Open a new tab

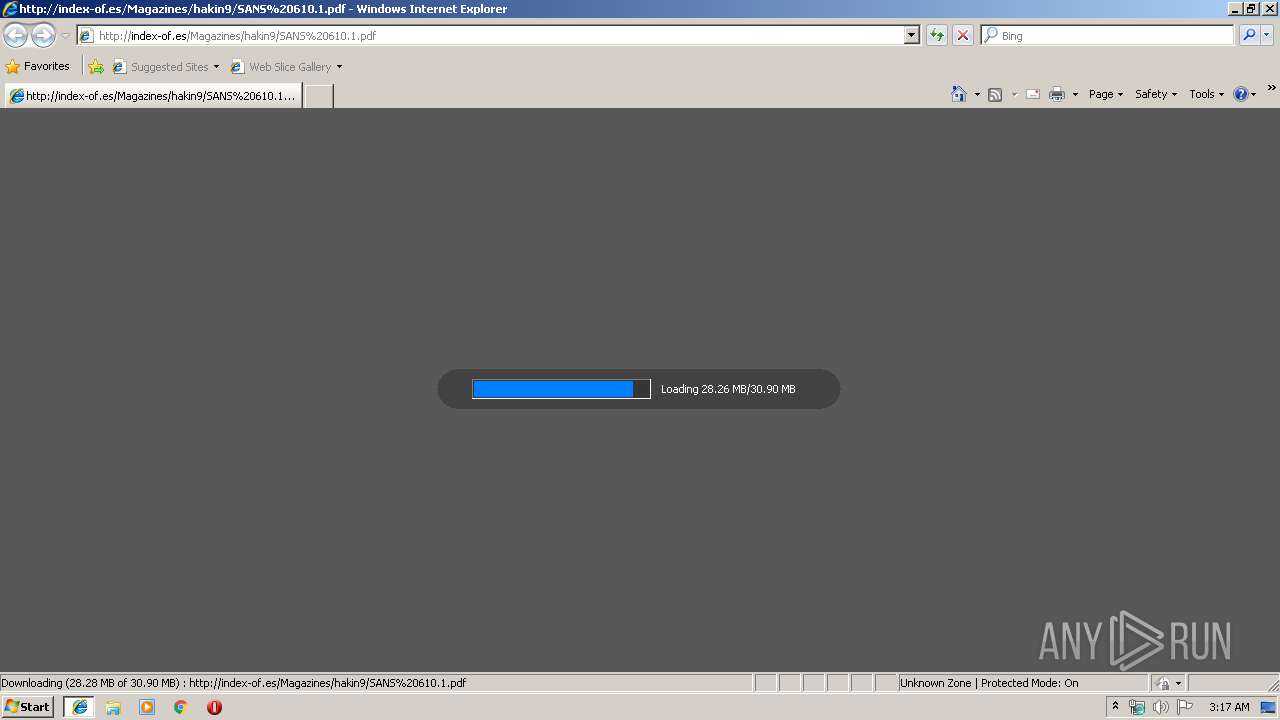318,96
